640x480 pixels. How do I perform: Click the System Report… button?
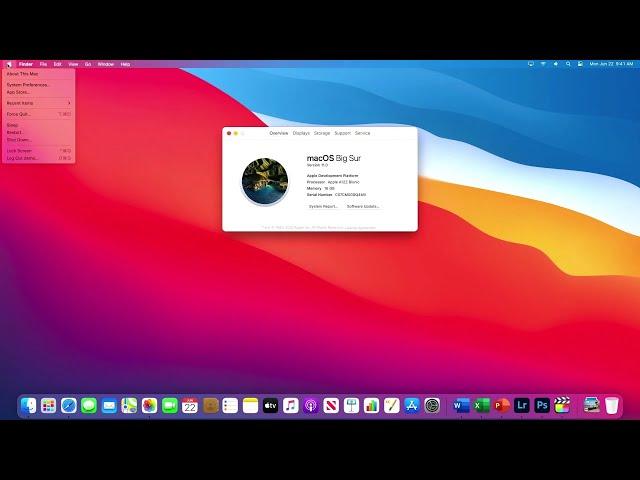(x=323, y=207)
